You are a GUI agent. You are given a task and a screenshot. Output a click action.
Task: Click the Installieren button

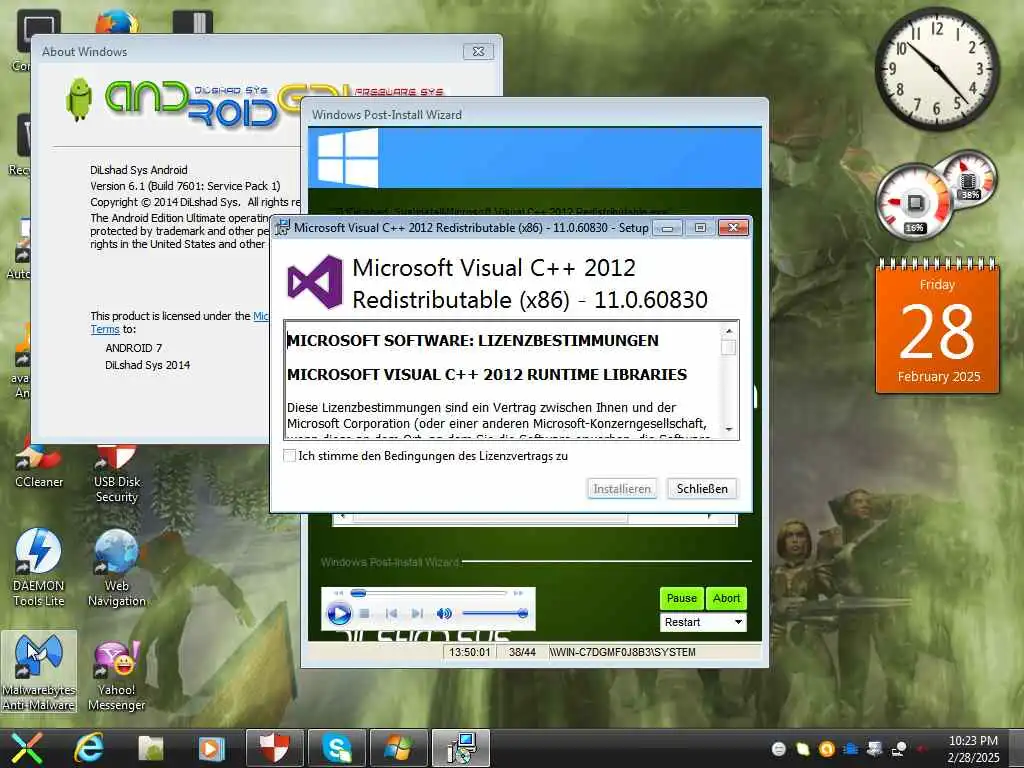pos(622,488)
